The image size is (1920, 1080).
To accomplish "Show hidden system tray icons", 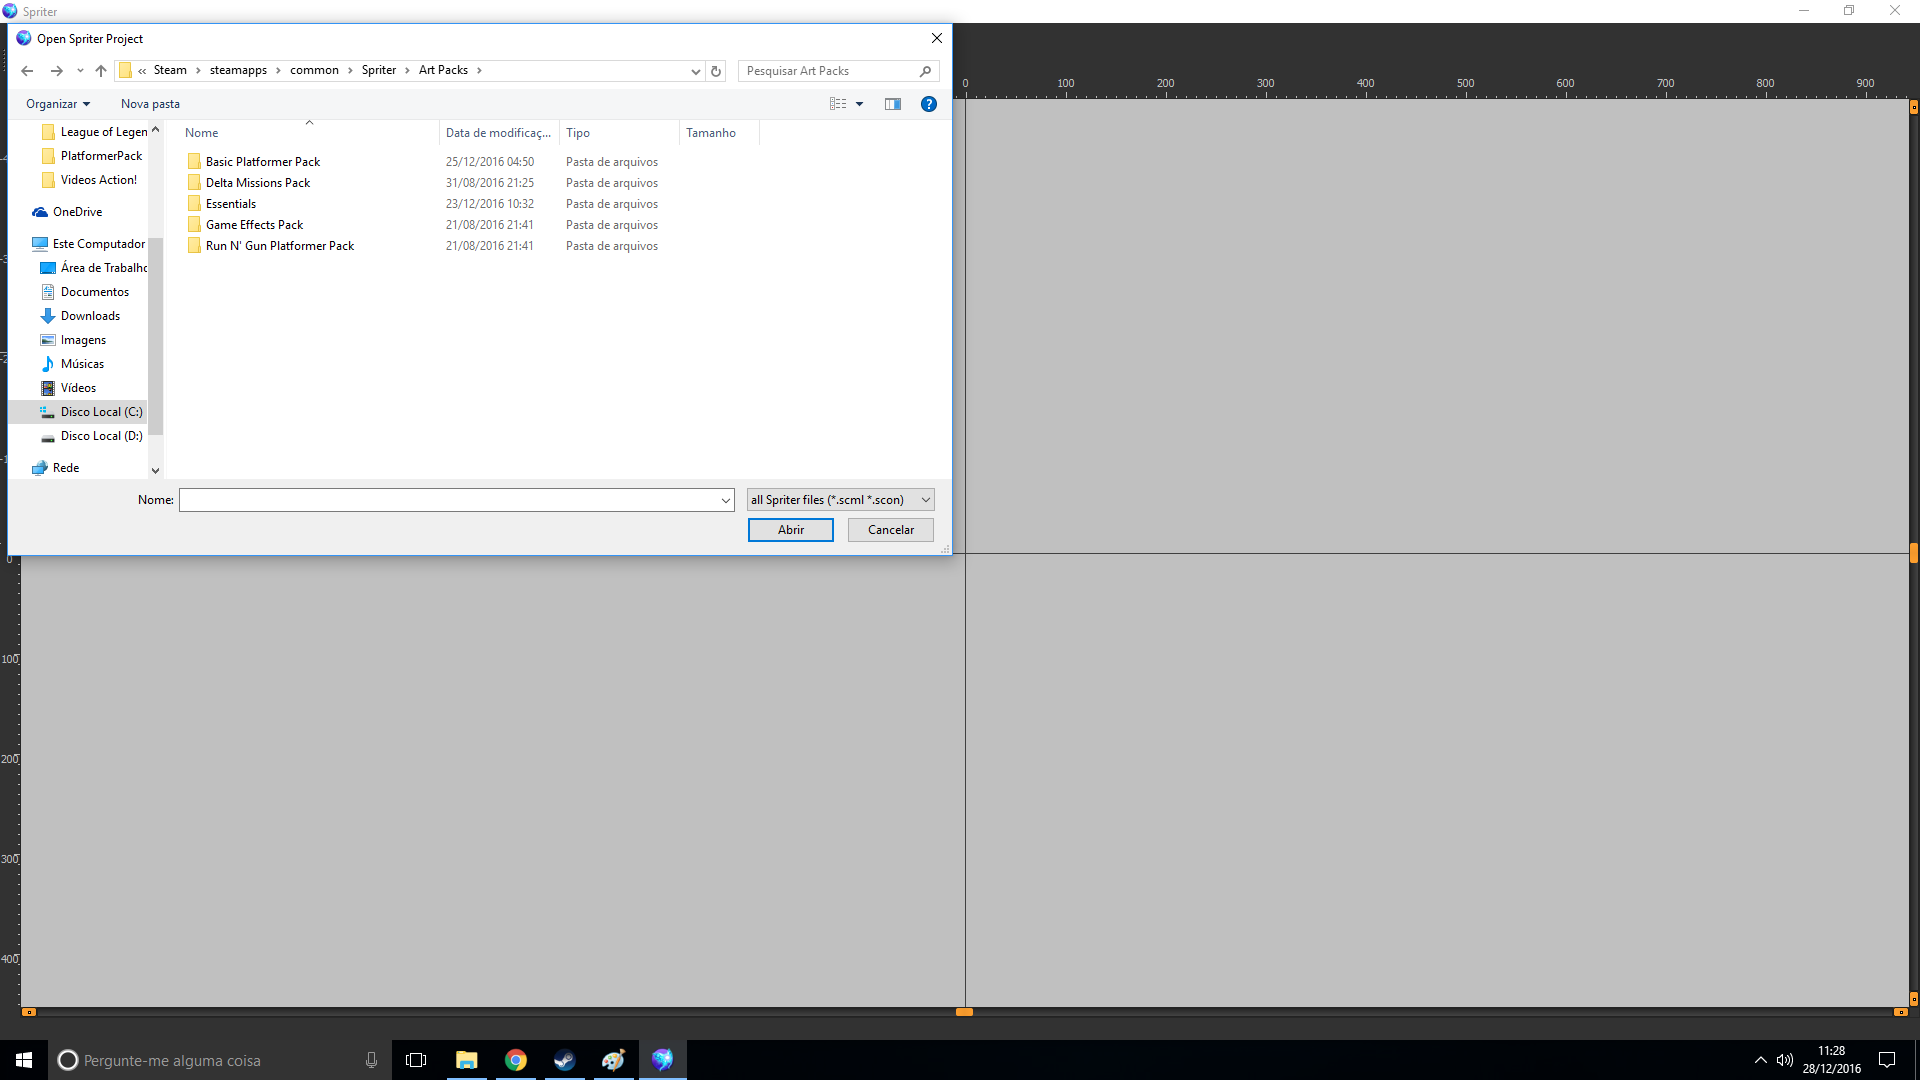I will 1760,1060.
